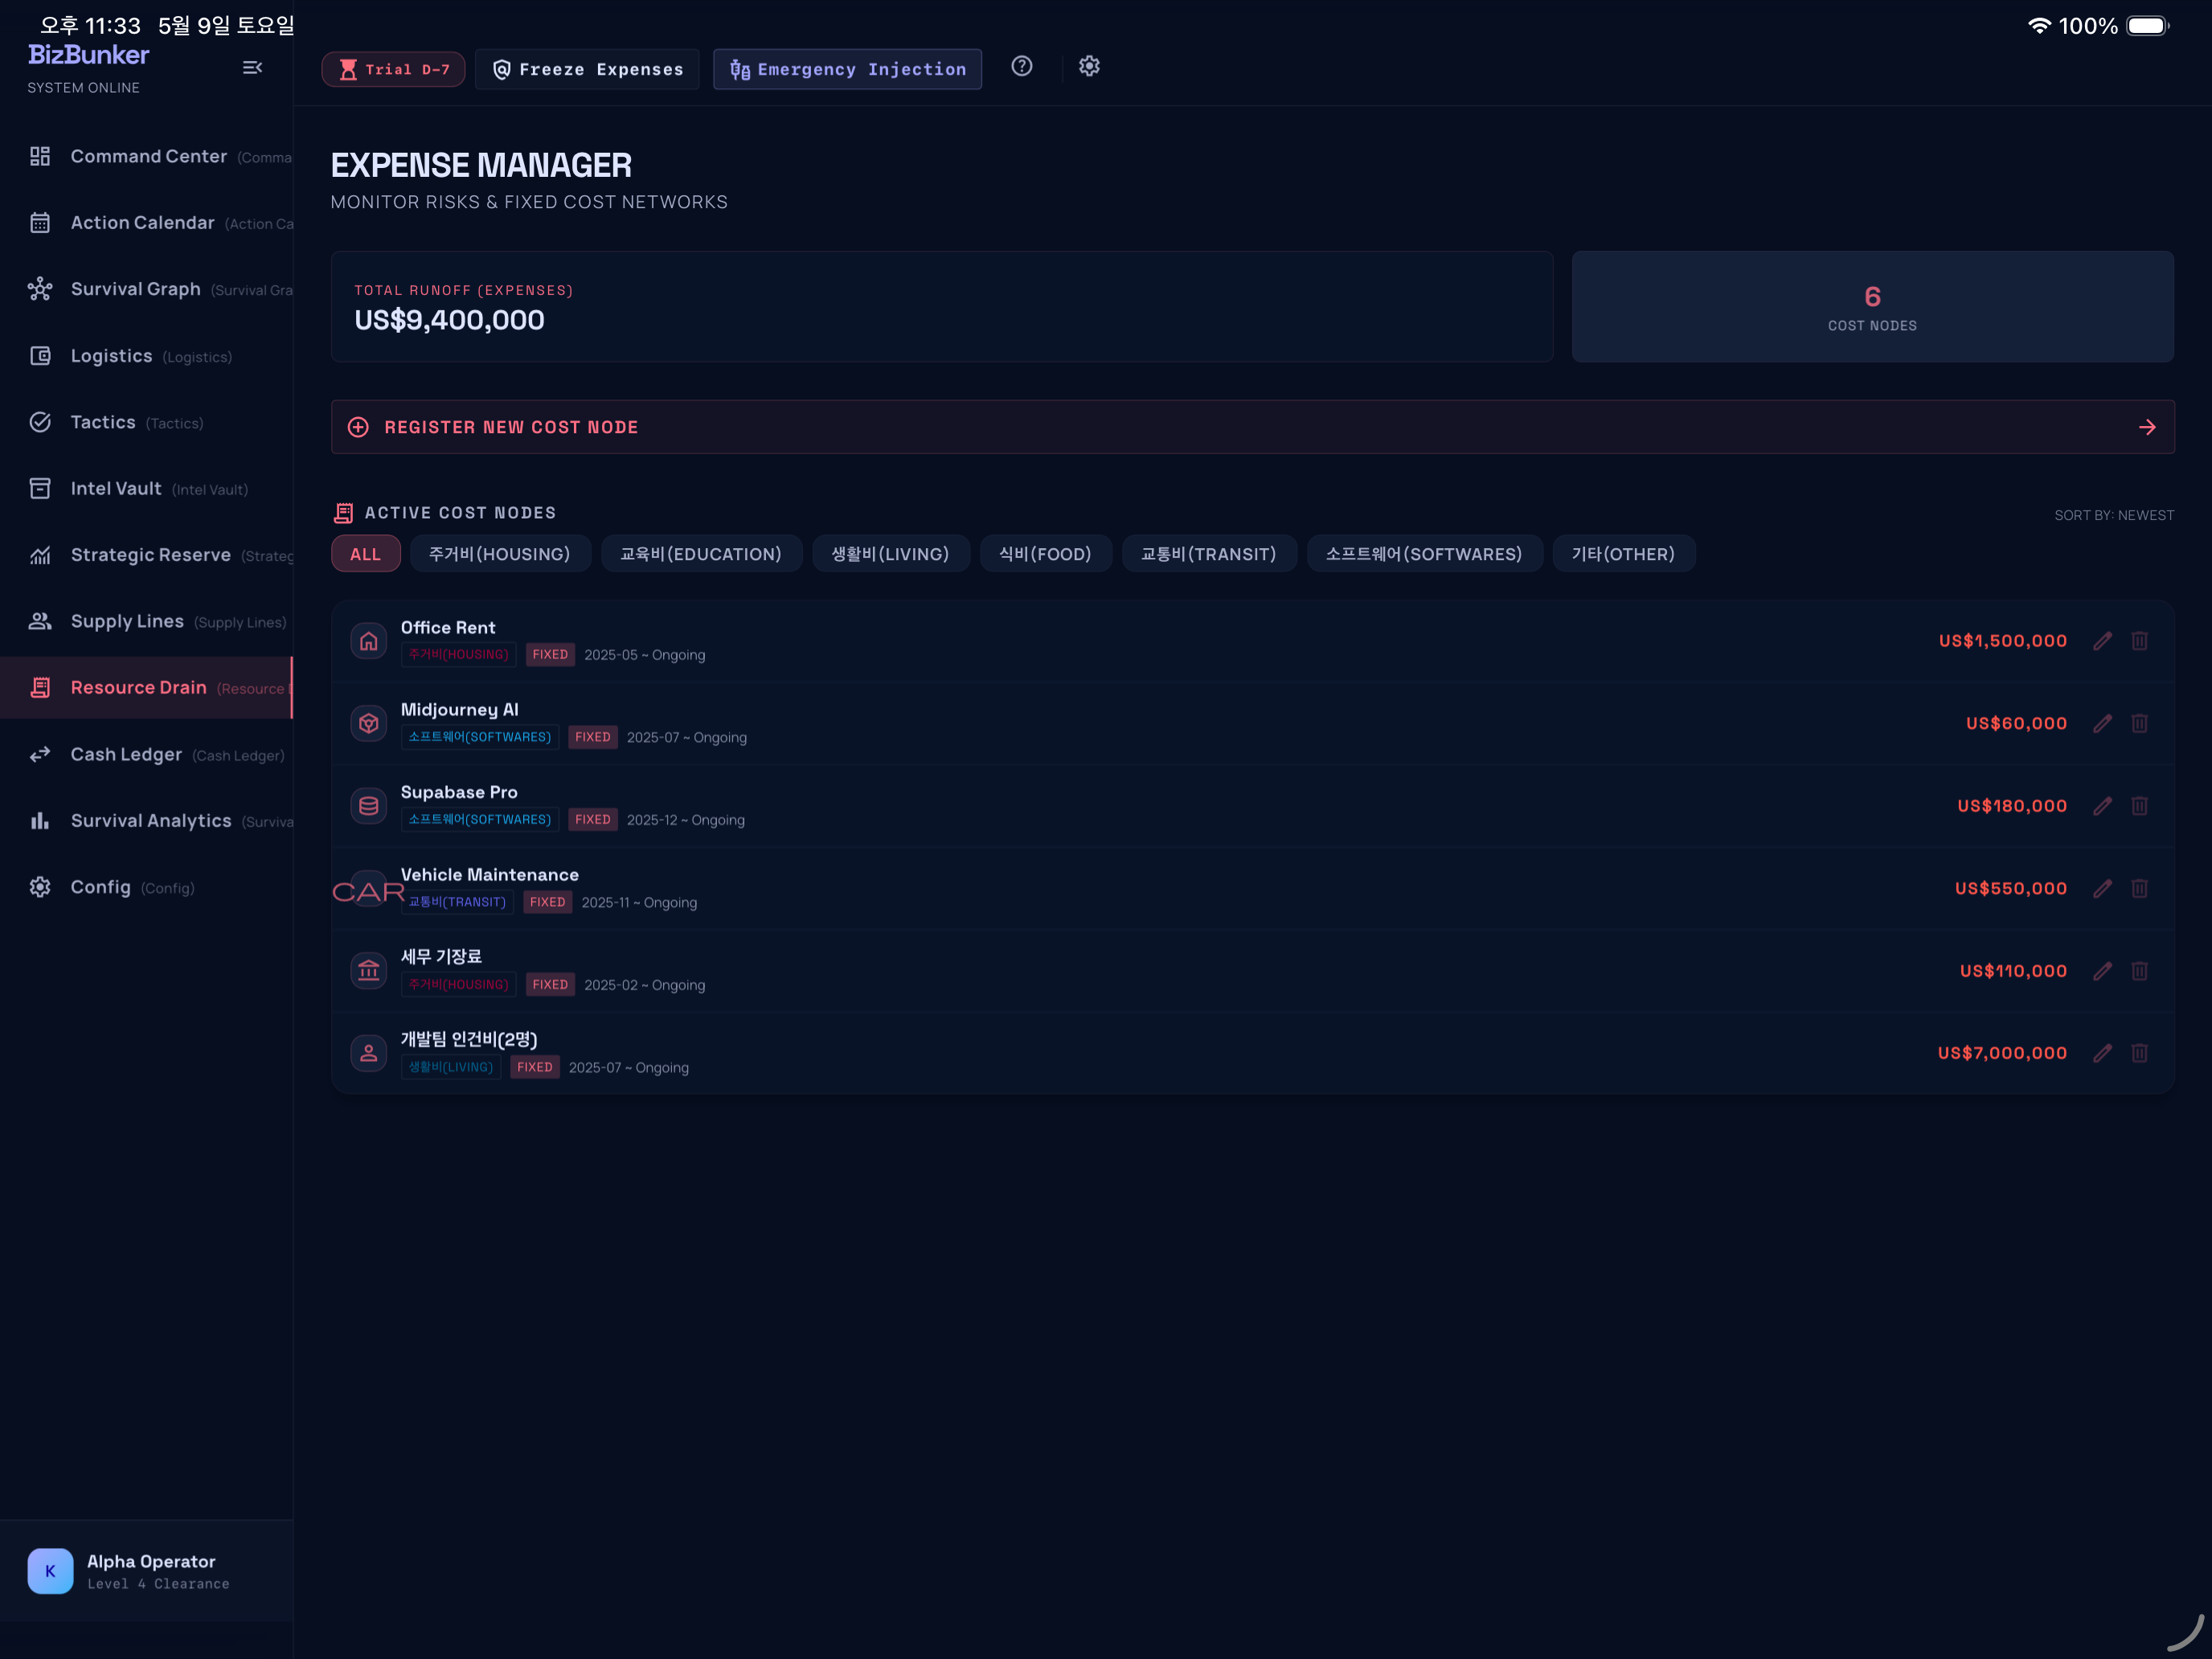Open Logistics in sidebar
This screenshot has width=2212, height=1659.
147,356
